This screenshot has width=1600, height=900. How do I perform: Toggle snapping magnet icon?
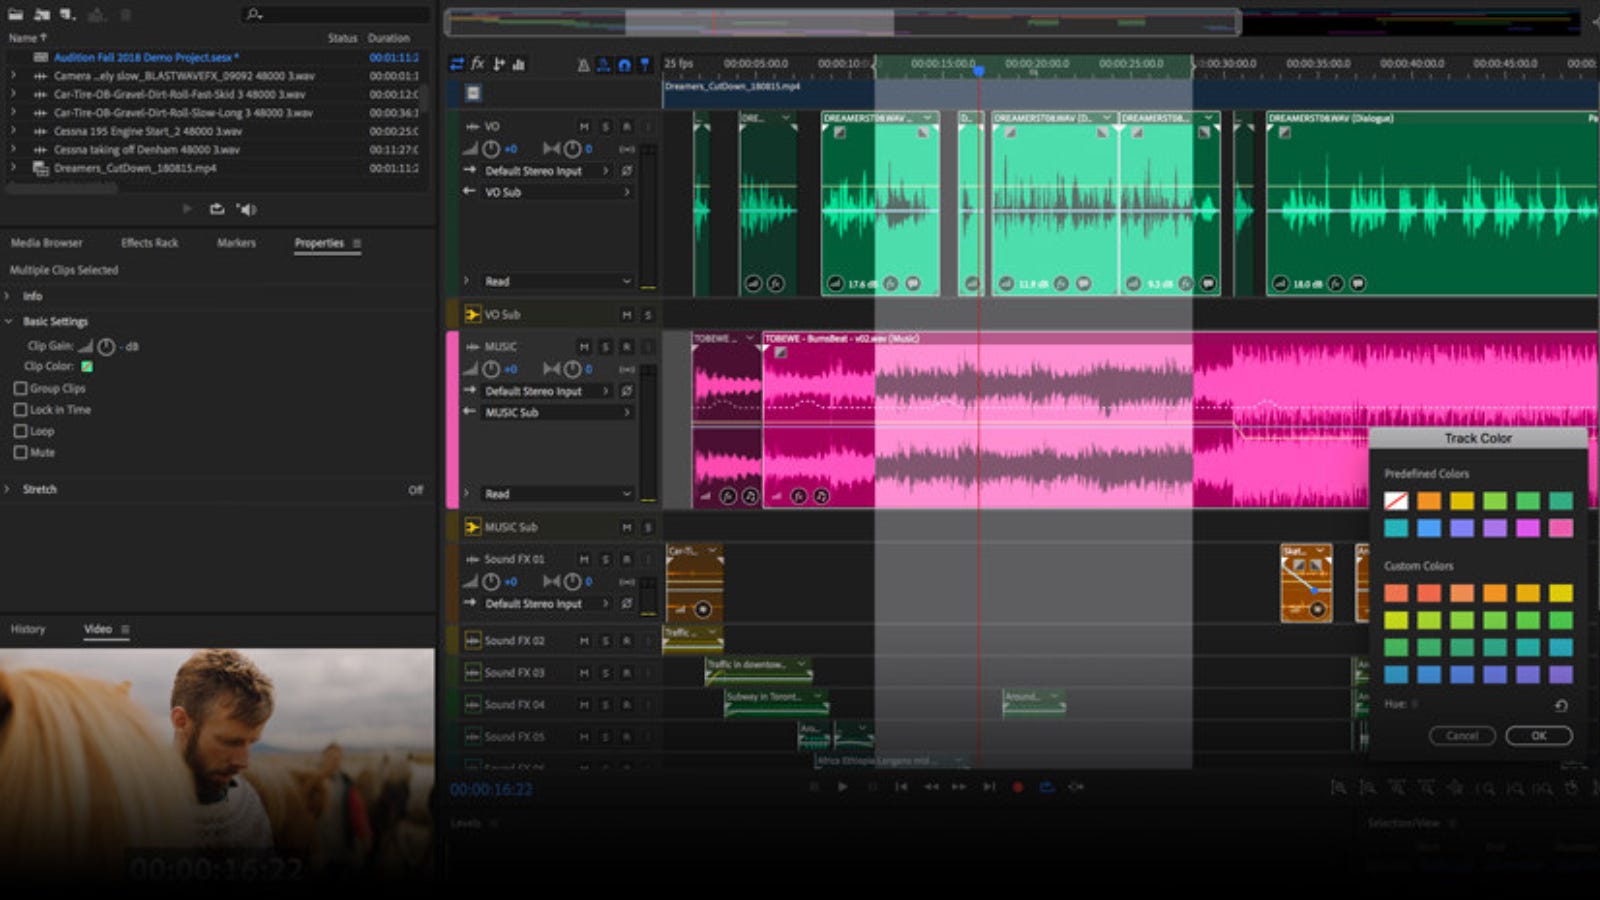pyautogui.click(x=624, y=65)
